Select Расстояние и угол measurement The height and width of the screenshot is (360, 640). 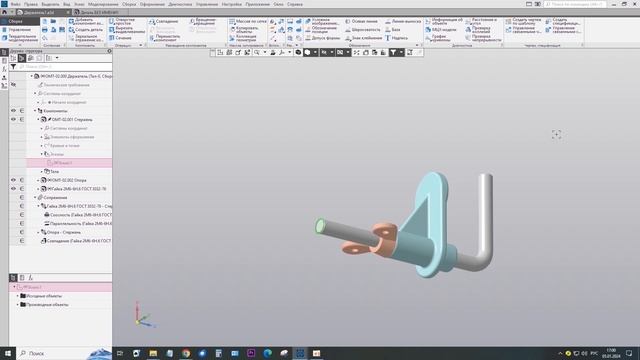coord(482,21)
